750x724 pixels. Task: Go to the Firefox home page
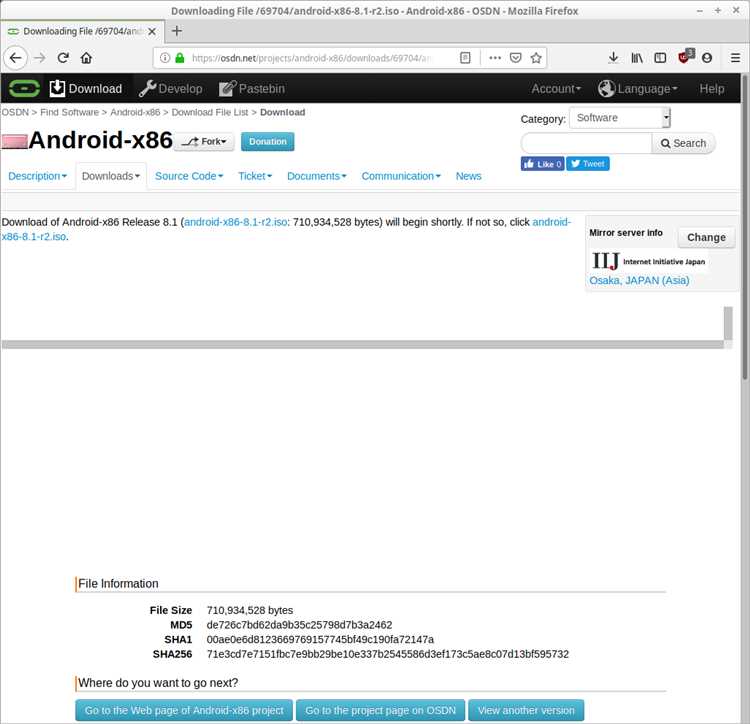coord(87,58)
